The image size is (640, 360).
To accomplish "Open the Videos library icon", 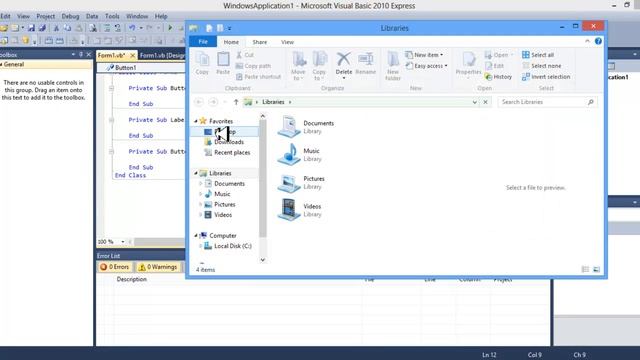I will (289, 210).
